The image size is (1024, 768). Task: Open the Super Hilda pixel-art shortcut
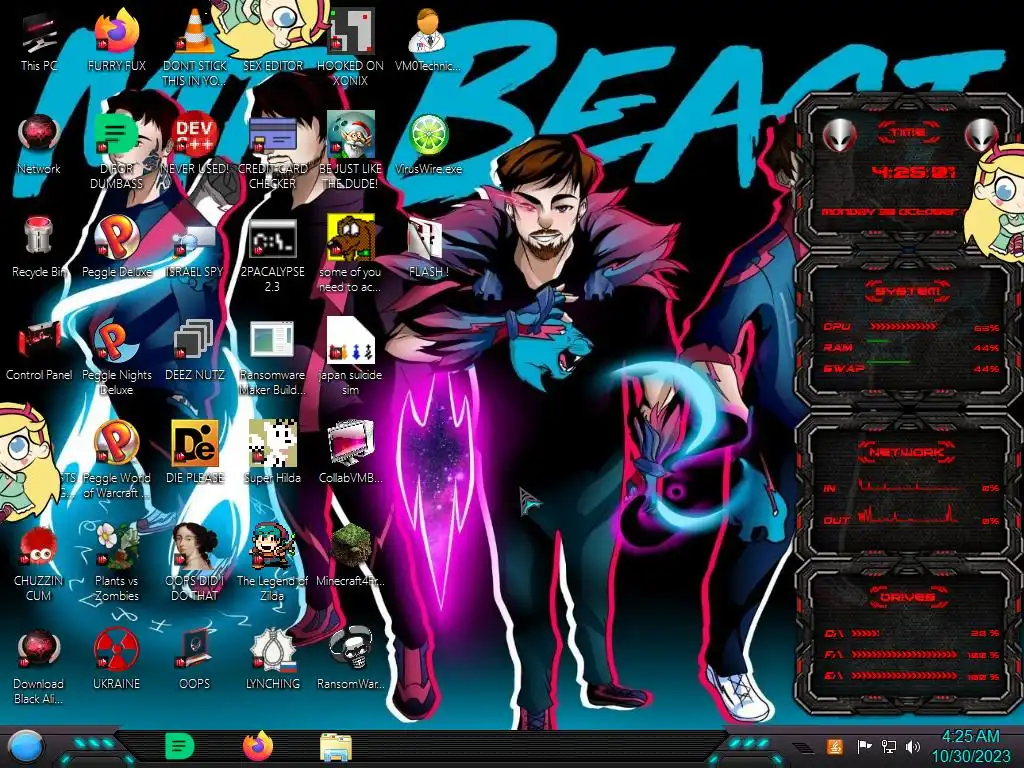pyautogui.click(x=272, y=453)
